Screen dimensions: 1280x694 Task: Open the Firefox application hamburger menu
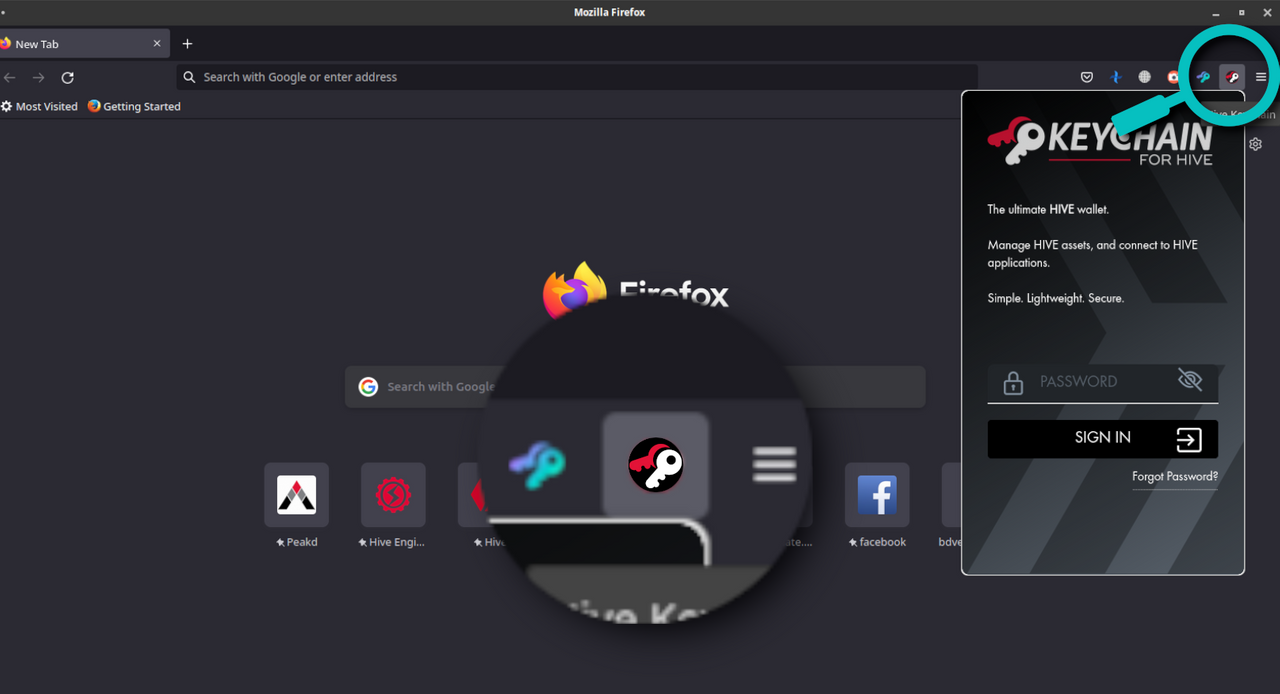tap(1261, 77)
